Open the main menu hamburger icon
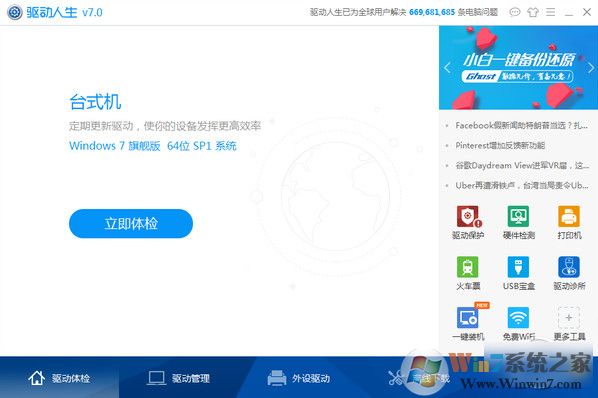This screenshot has width=598, height=398. (x=550, y=12)
